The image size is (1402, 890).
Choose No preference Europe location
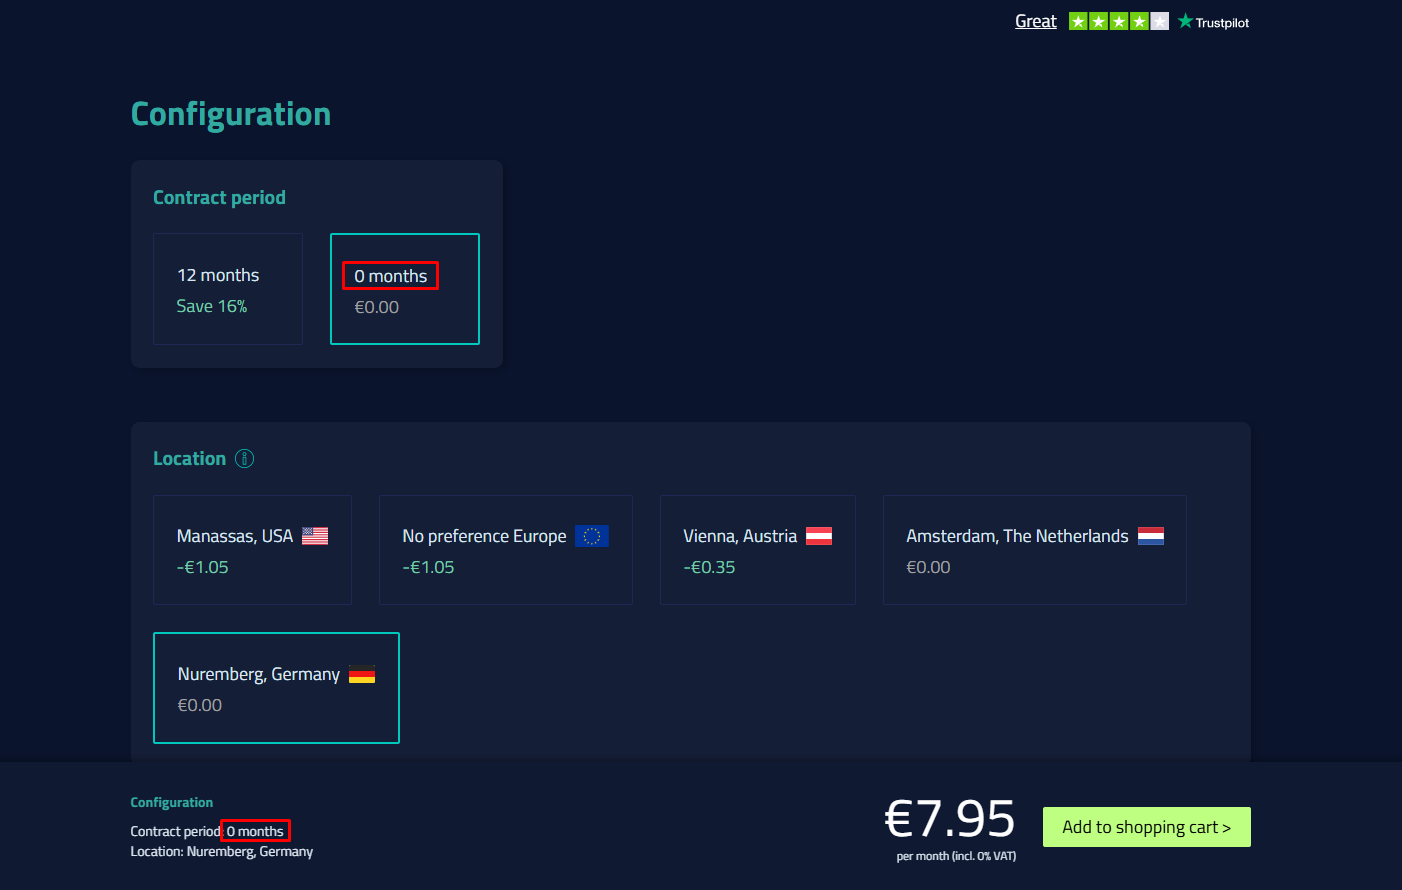(505, 550)
